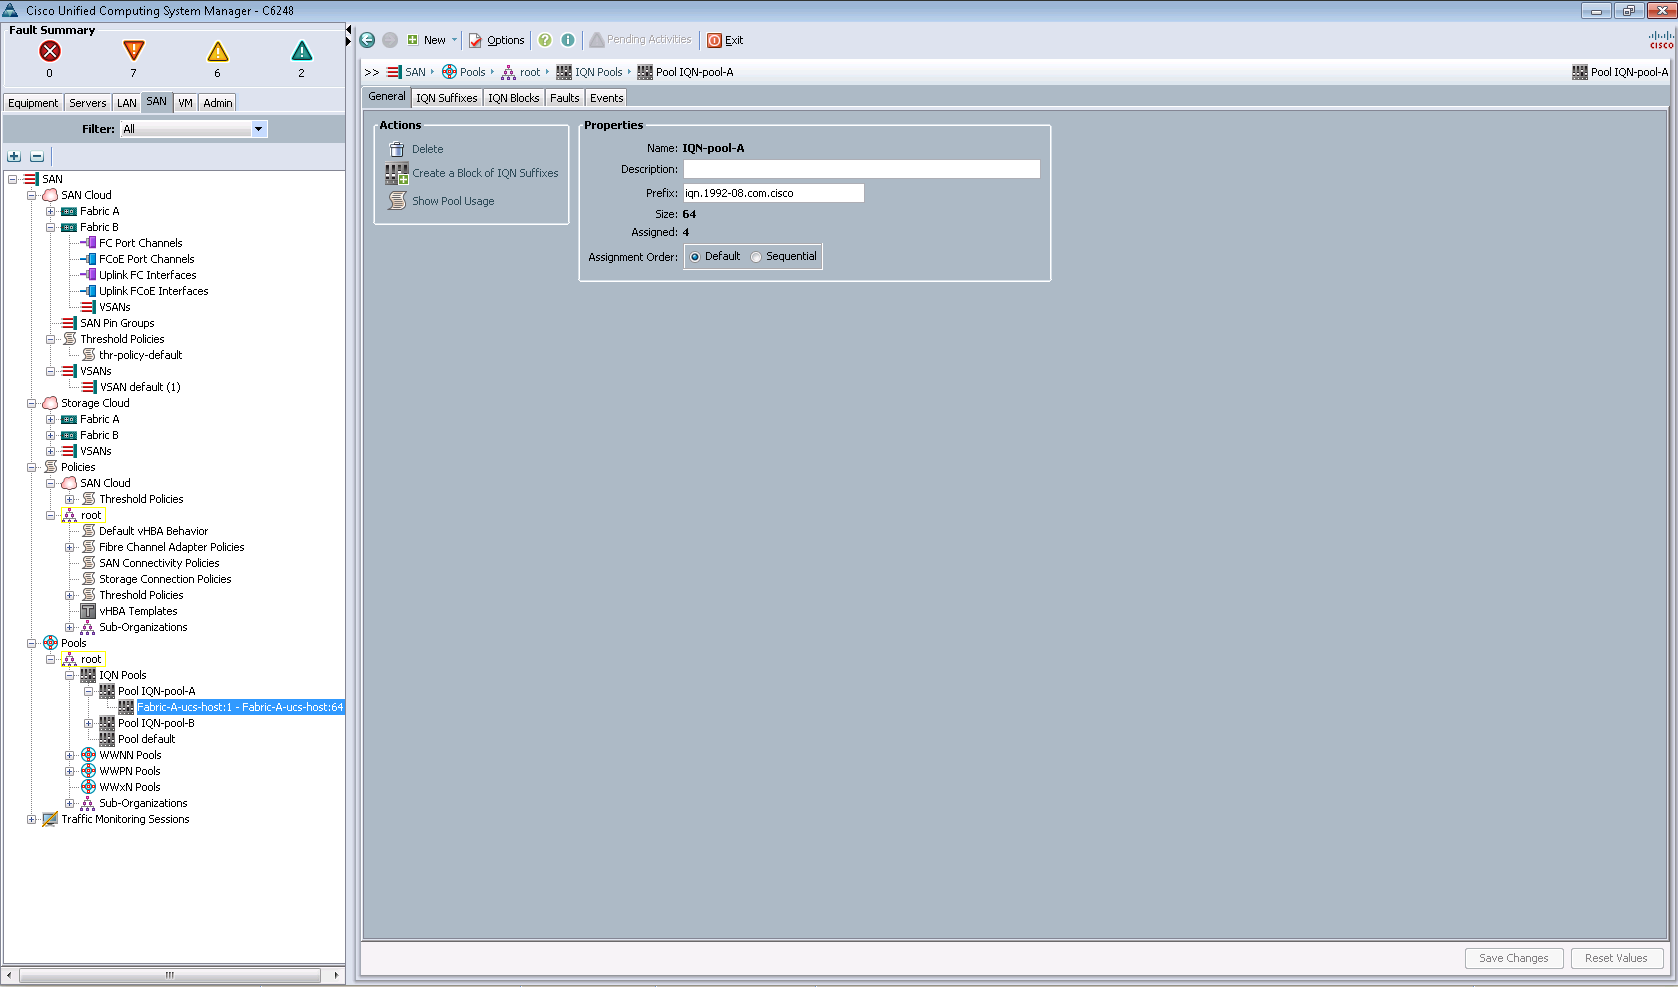Select the Default assignment order radio
Screen dimensions: 1678x987
pyautogui.click(x=695, y=257)
